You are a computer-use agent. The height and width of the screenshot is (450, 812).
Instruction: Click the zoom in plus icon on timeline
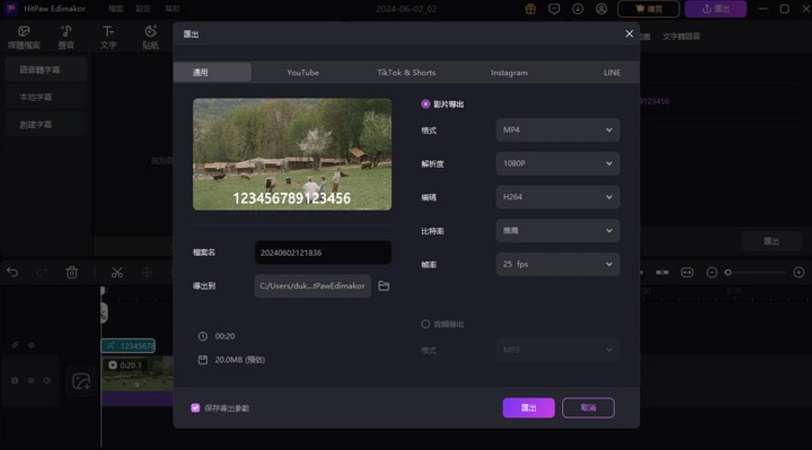(x=798, y=272)
